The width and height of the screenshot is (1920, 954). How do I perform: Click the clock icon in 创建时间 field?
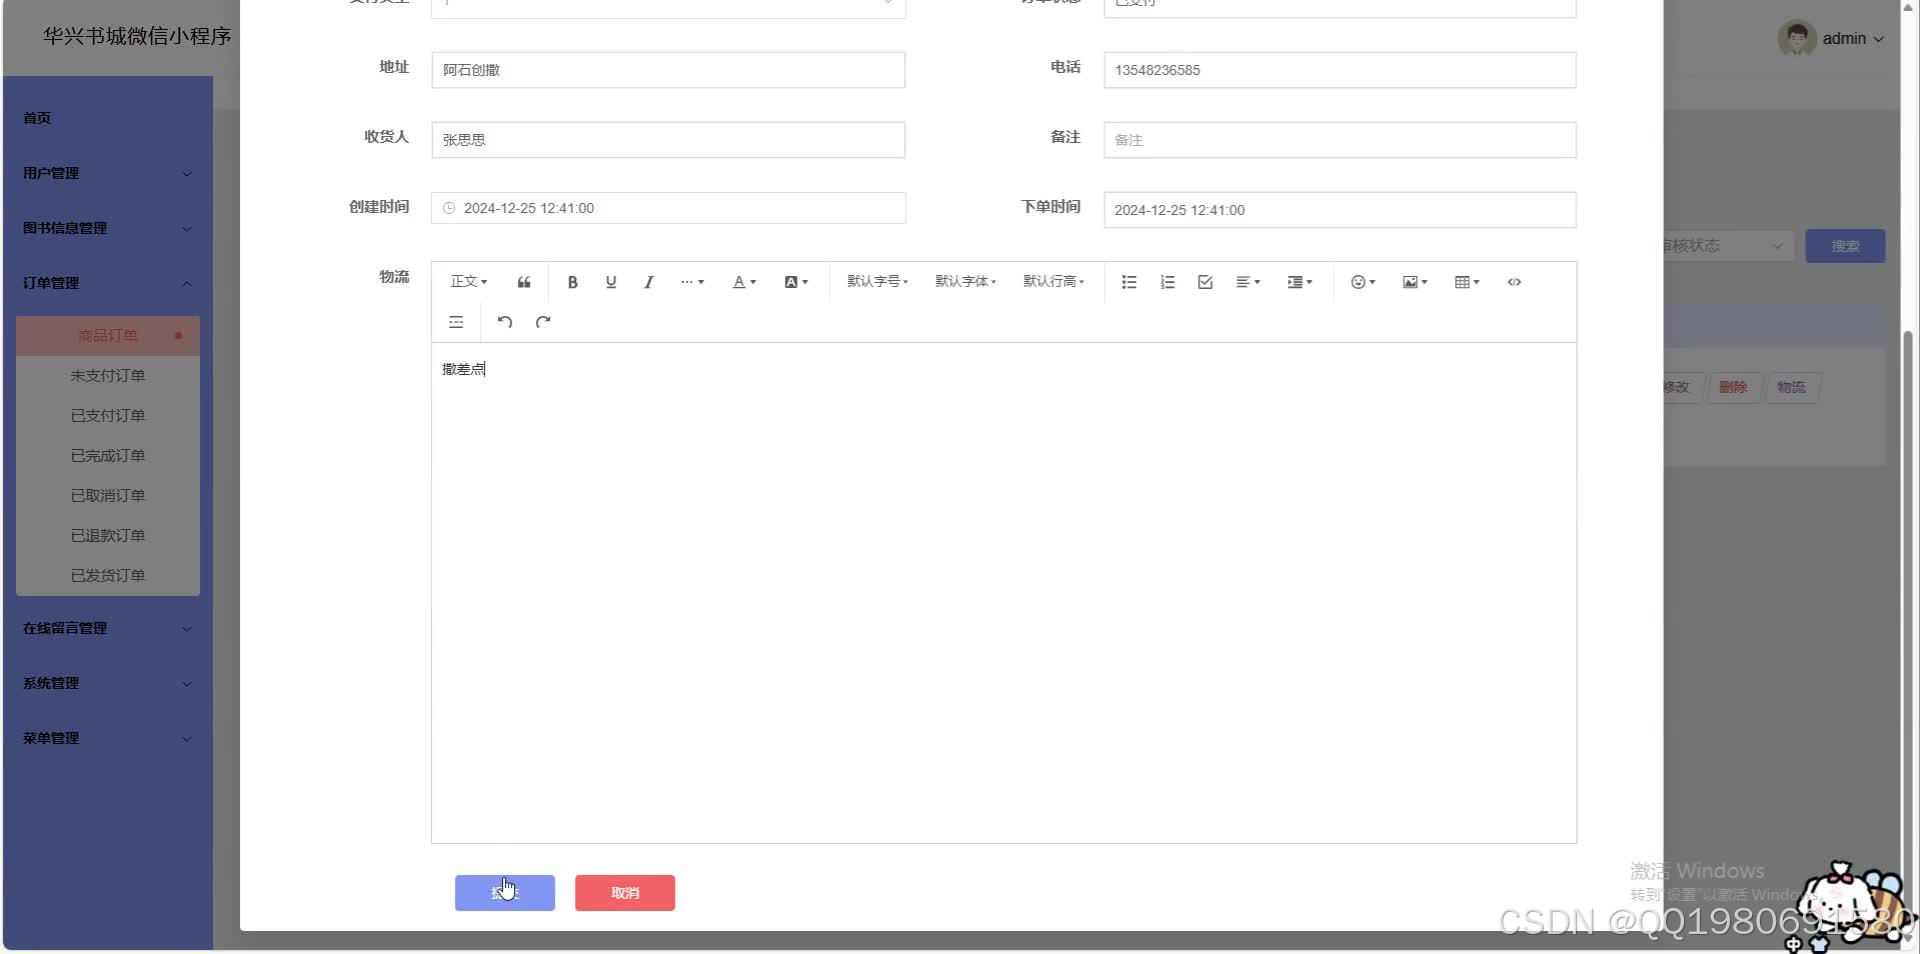click(x=449, y=208)
